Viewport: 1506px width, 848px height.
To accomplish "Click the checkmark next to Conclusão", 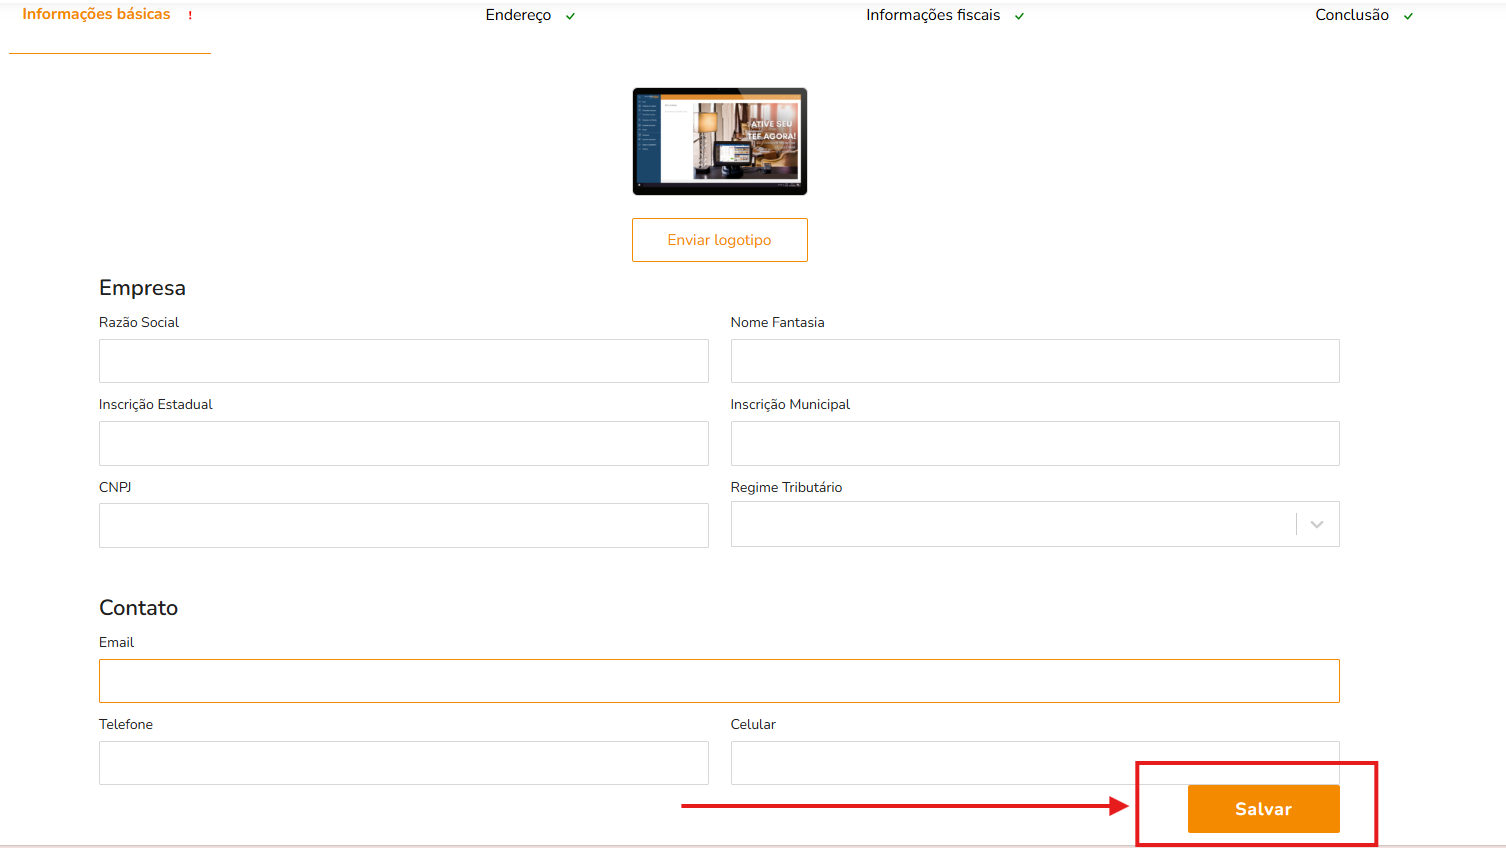I will (1408, 16).
